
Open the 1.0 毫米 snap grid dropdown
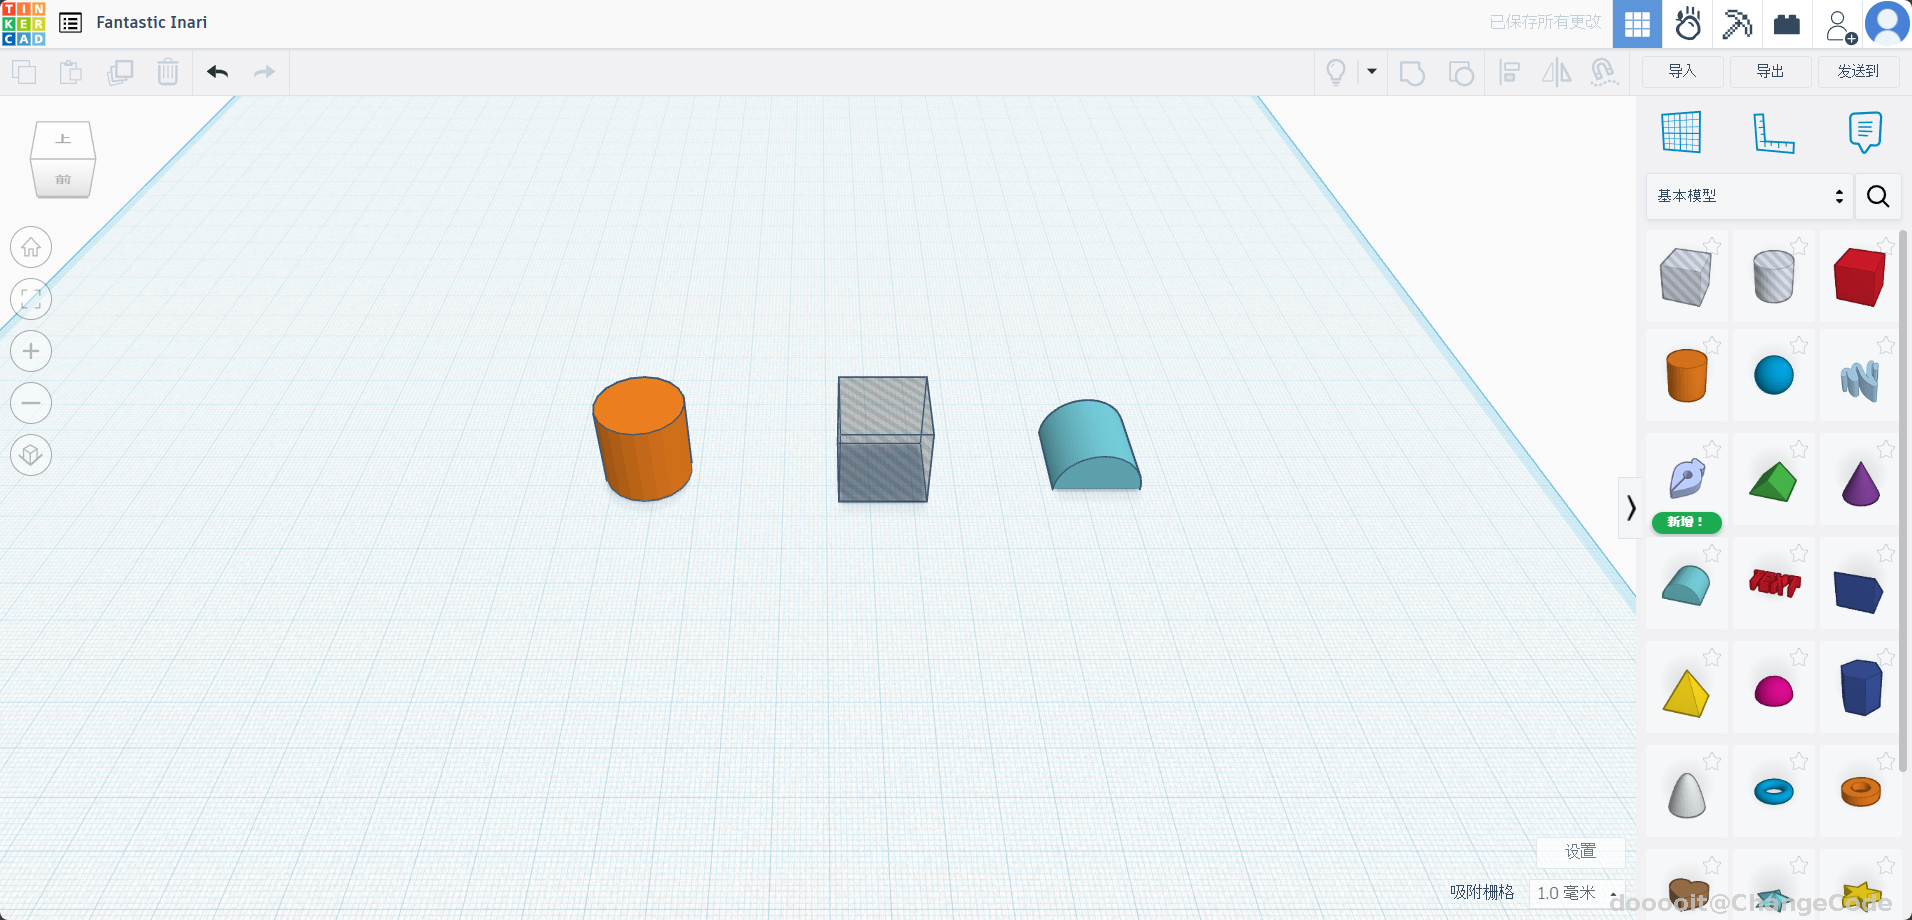point(1577,893)
